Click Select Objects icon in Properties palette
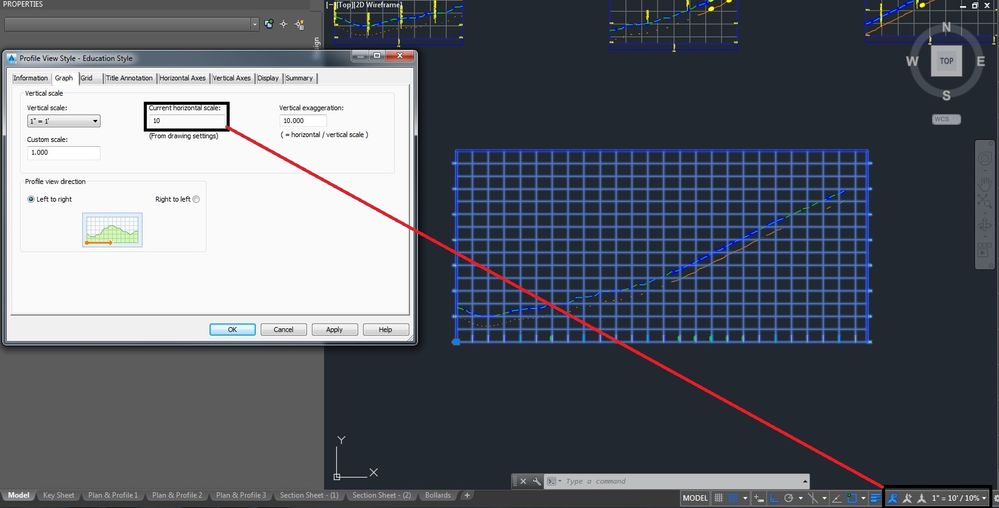The image size is (999, 508). (284, 24)
